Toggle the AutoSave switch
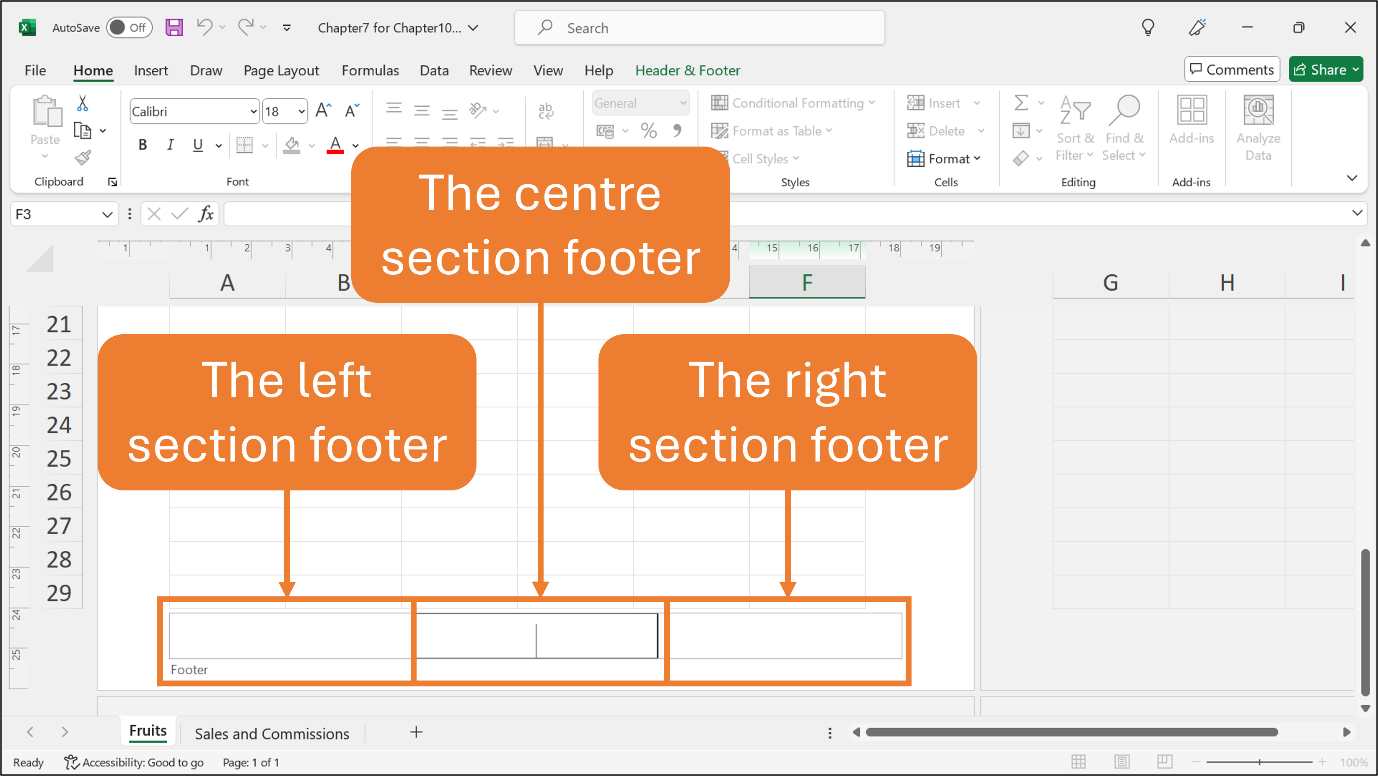This screenshot has width=1378, height=776. point(129,28)
